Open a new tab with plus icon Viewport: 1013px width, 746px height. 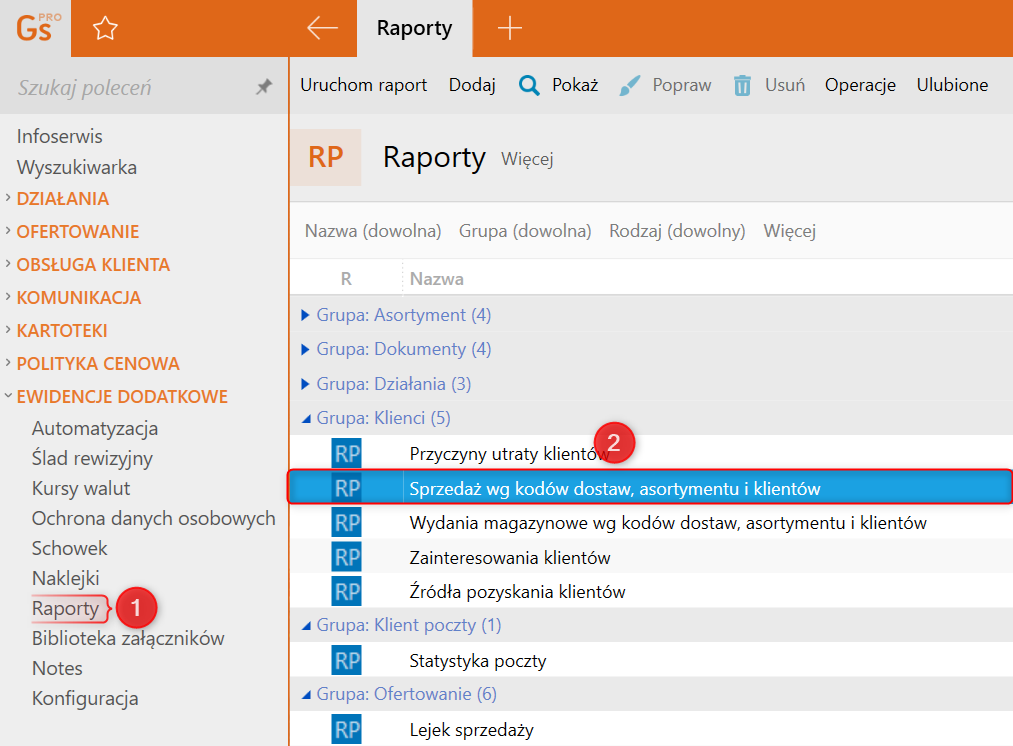[x=510, y=28]
